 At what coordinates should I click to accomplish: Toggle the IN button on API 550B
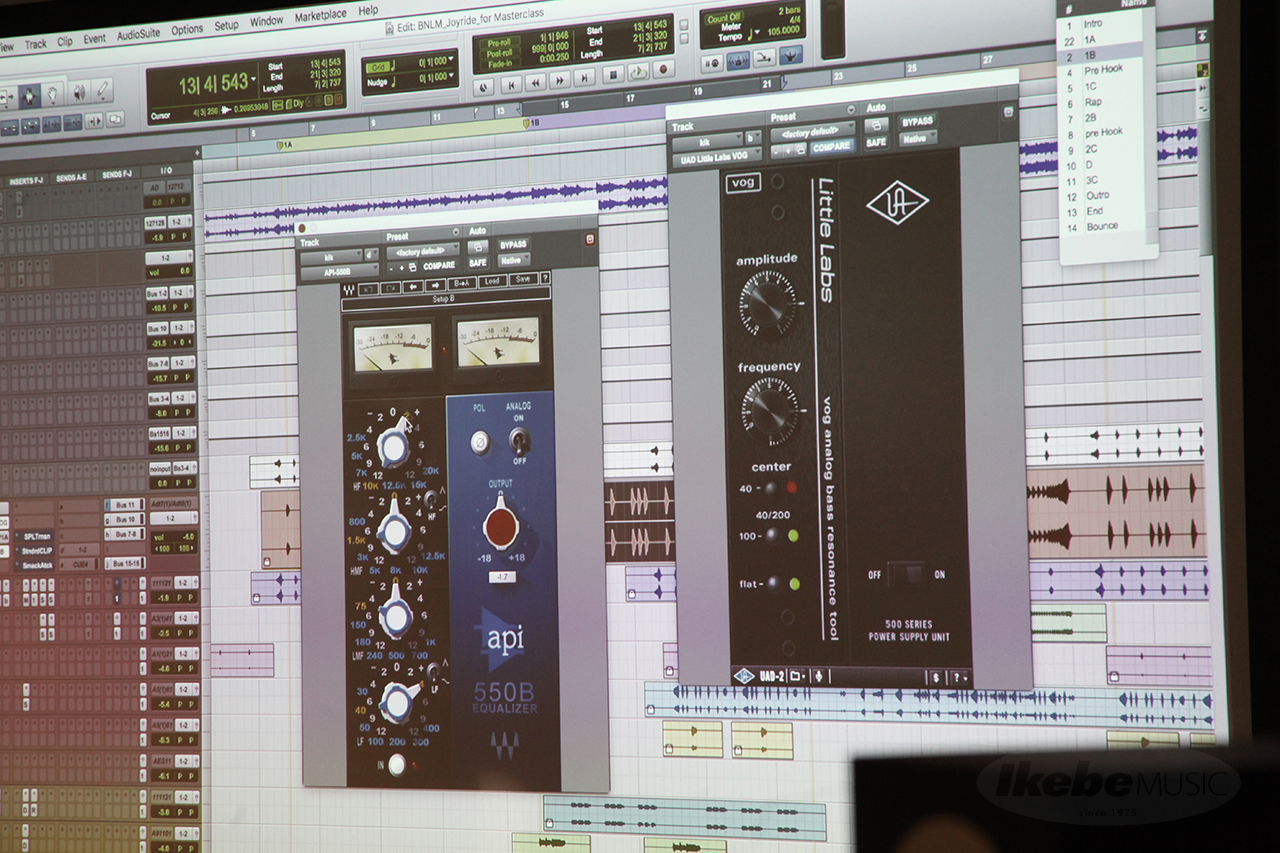397,765
